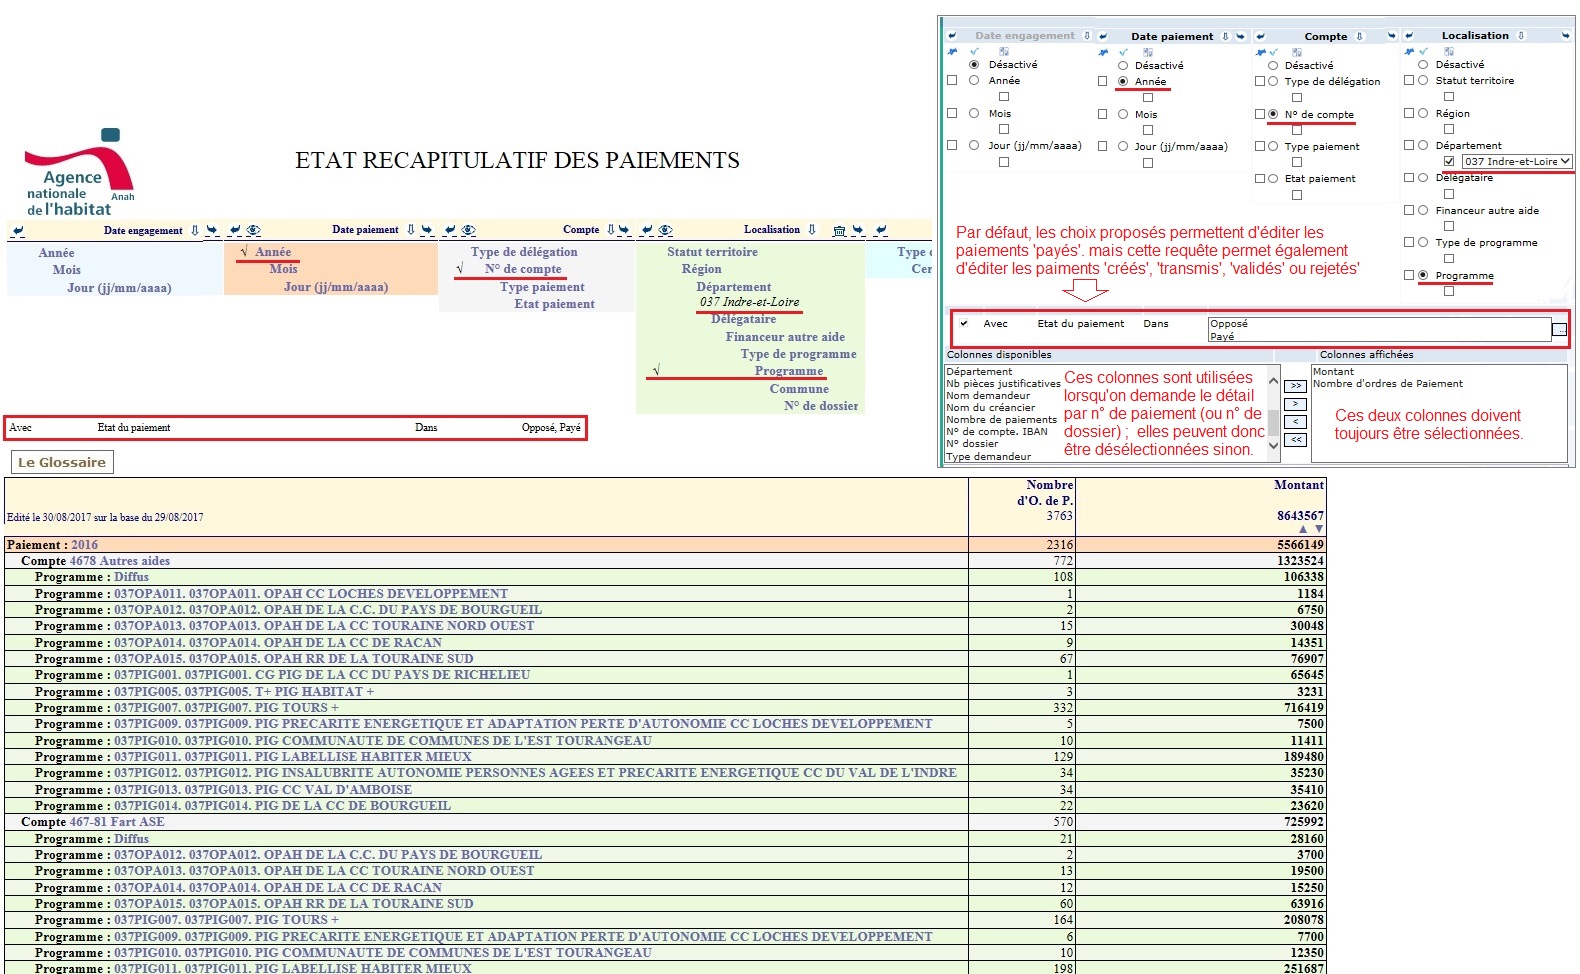The image size is (1580, 974).
Task: Uncheck the Département filter checkbox
Action: click(x=1449, y=161)
